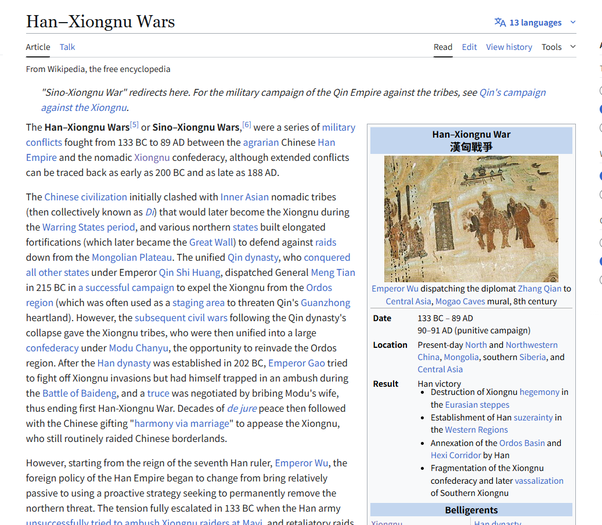This screenshot has height=525, width=602.
Task: Open the subsequent civil wars link
Action: (x=181, y=318)
